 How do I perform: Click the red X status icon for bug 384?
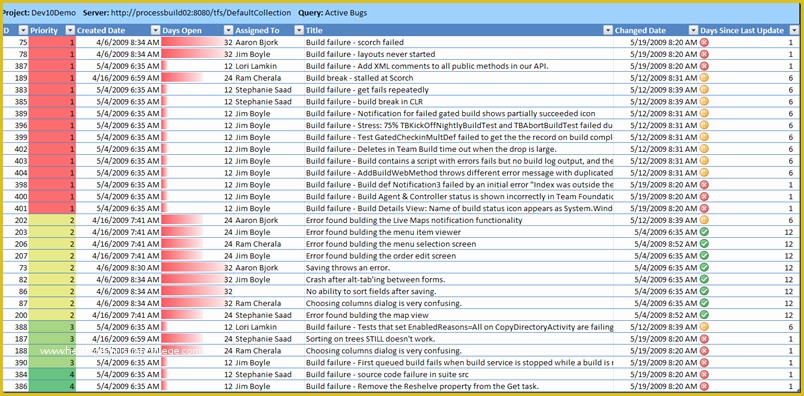point(705,374)
